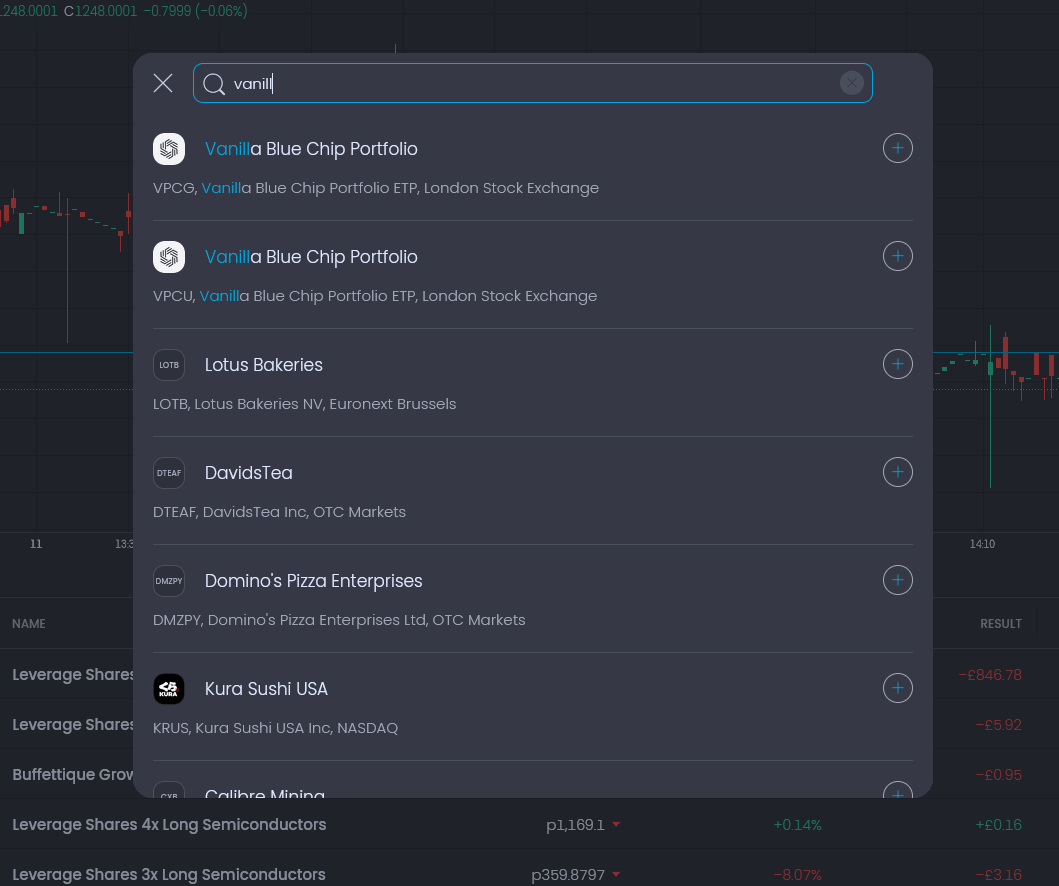The width and height of the screenshot is (1059, 886).
Task: Click the DTEAF ticker badge icon
Action: (x=169, y=473)
